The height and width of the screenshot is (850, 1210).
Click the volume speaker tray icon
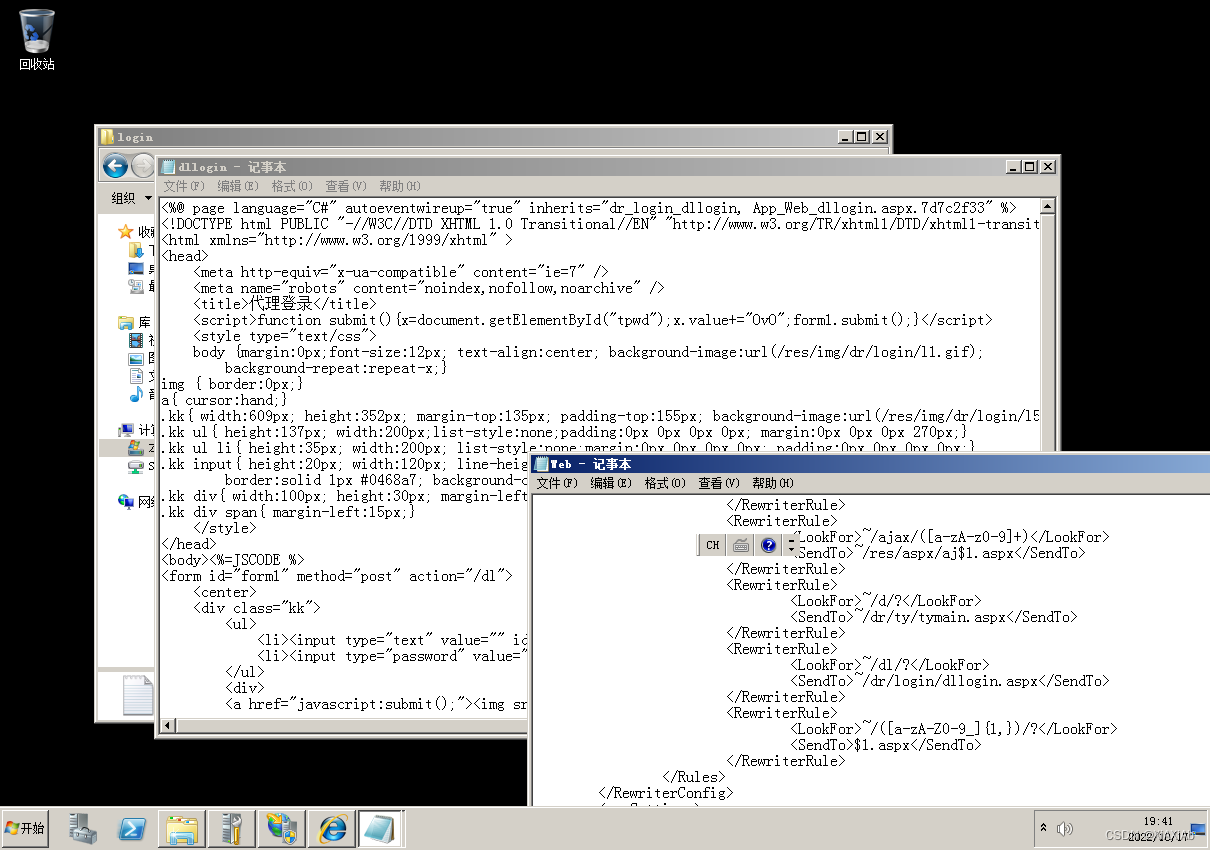click(1064, 828)
